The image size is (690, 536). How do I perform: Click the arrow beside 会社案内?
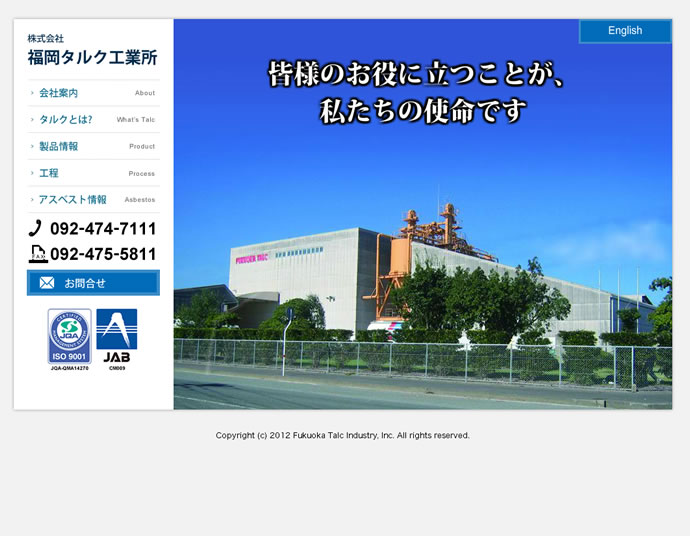click(32, 93)
